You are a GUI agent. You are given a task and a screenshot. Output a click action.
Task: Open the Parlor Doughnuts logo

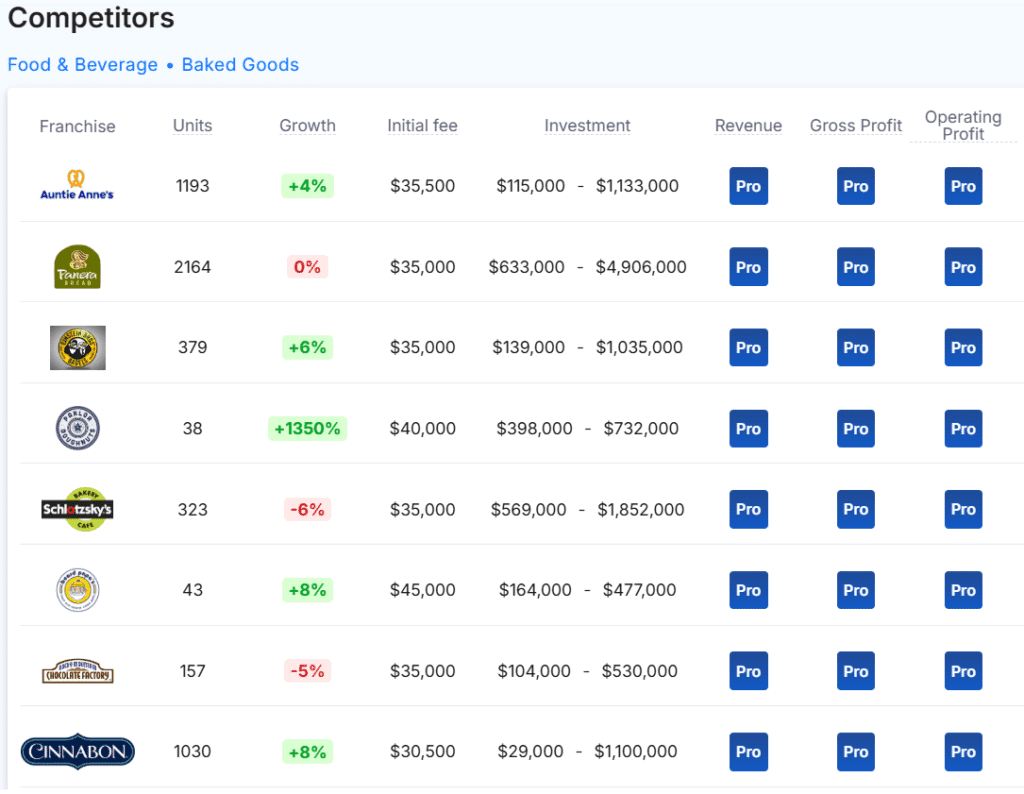[78, 428]
